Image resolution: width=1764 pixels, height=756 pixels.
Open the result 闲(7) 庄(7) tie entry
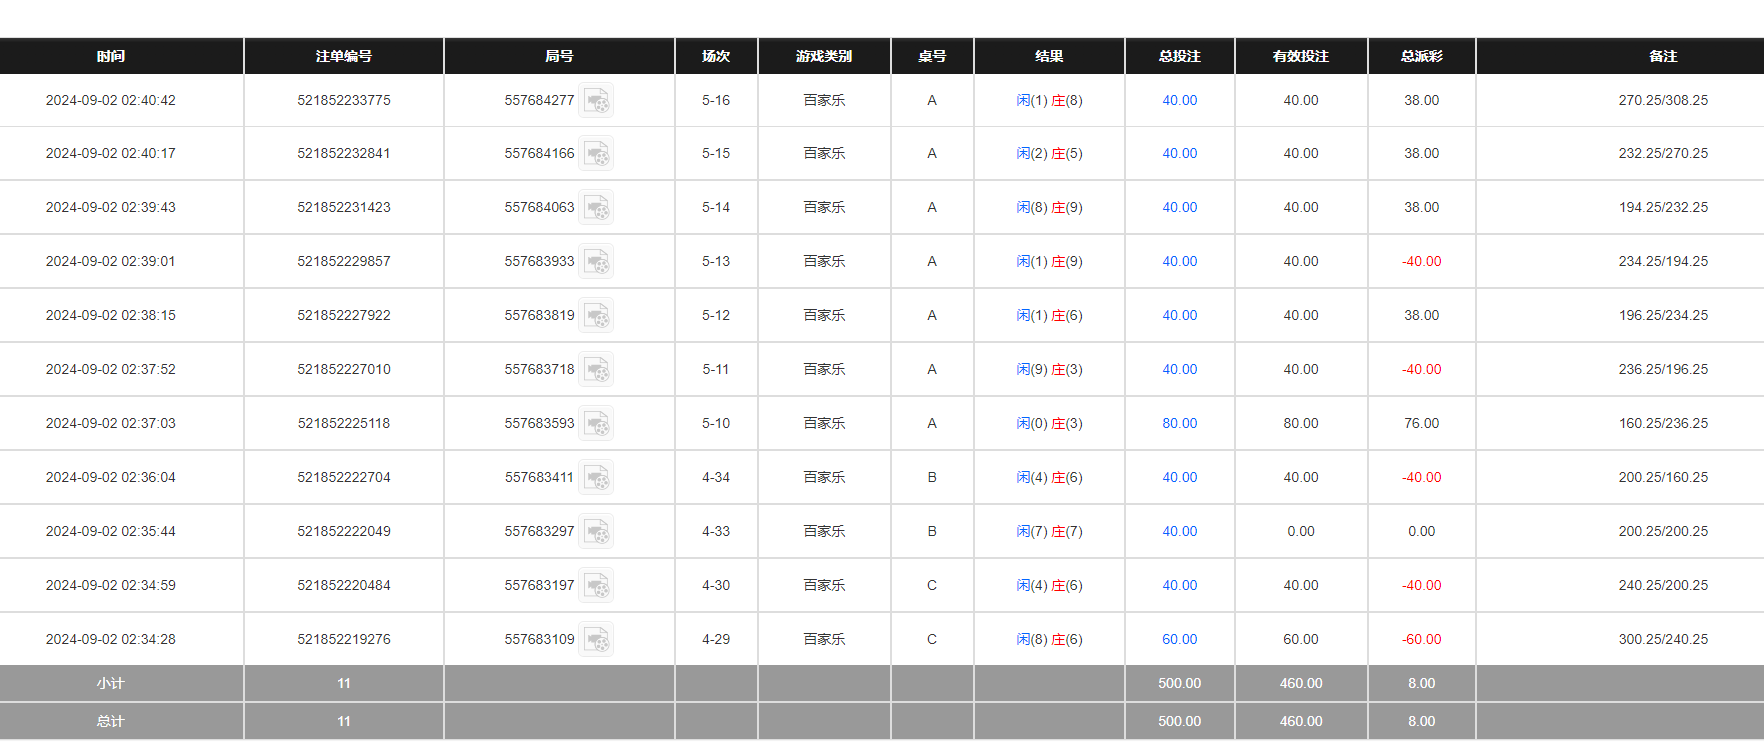pyautogui.click(x=1049, y=532)
